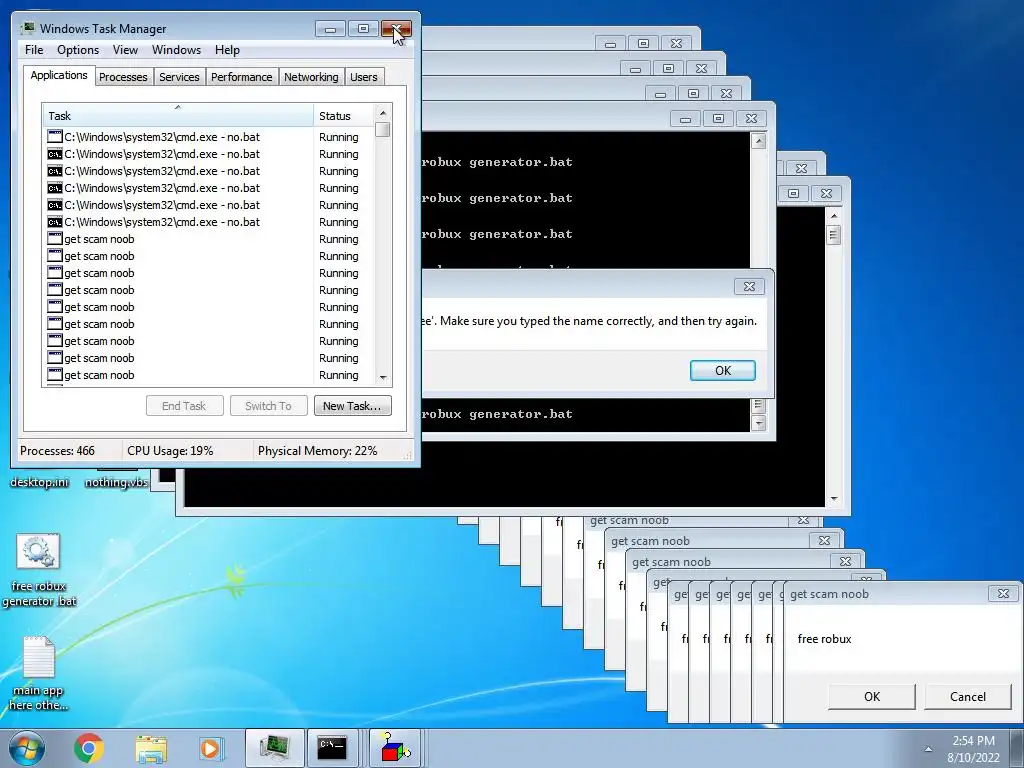Select the last cmd.exe - no.bat task row

pos(209,222)
